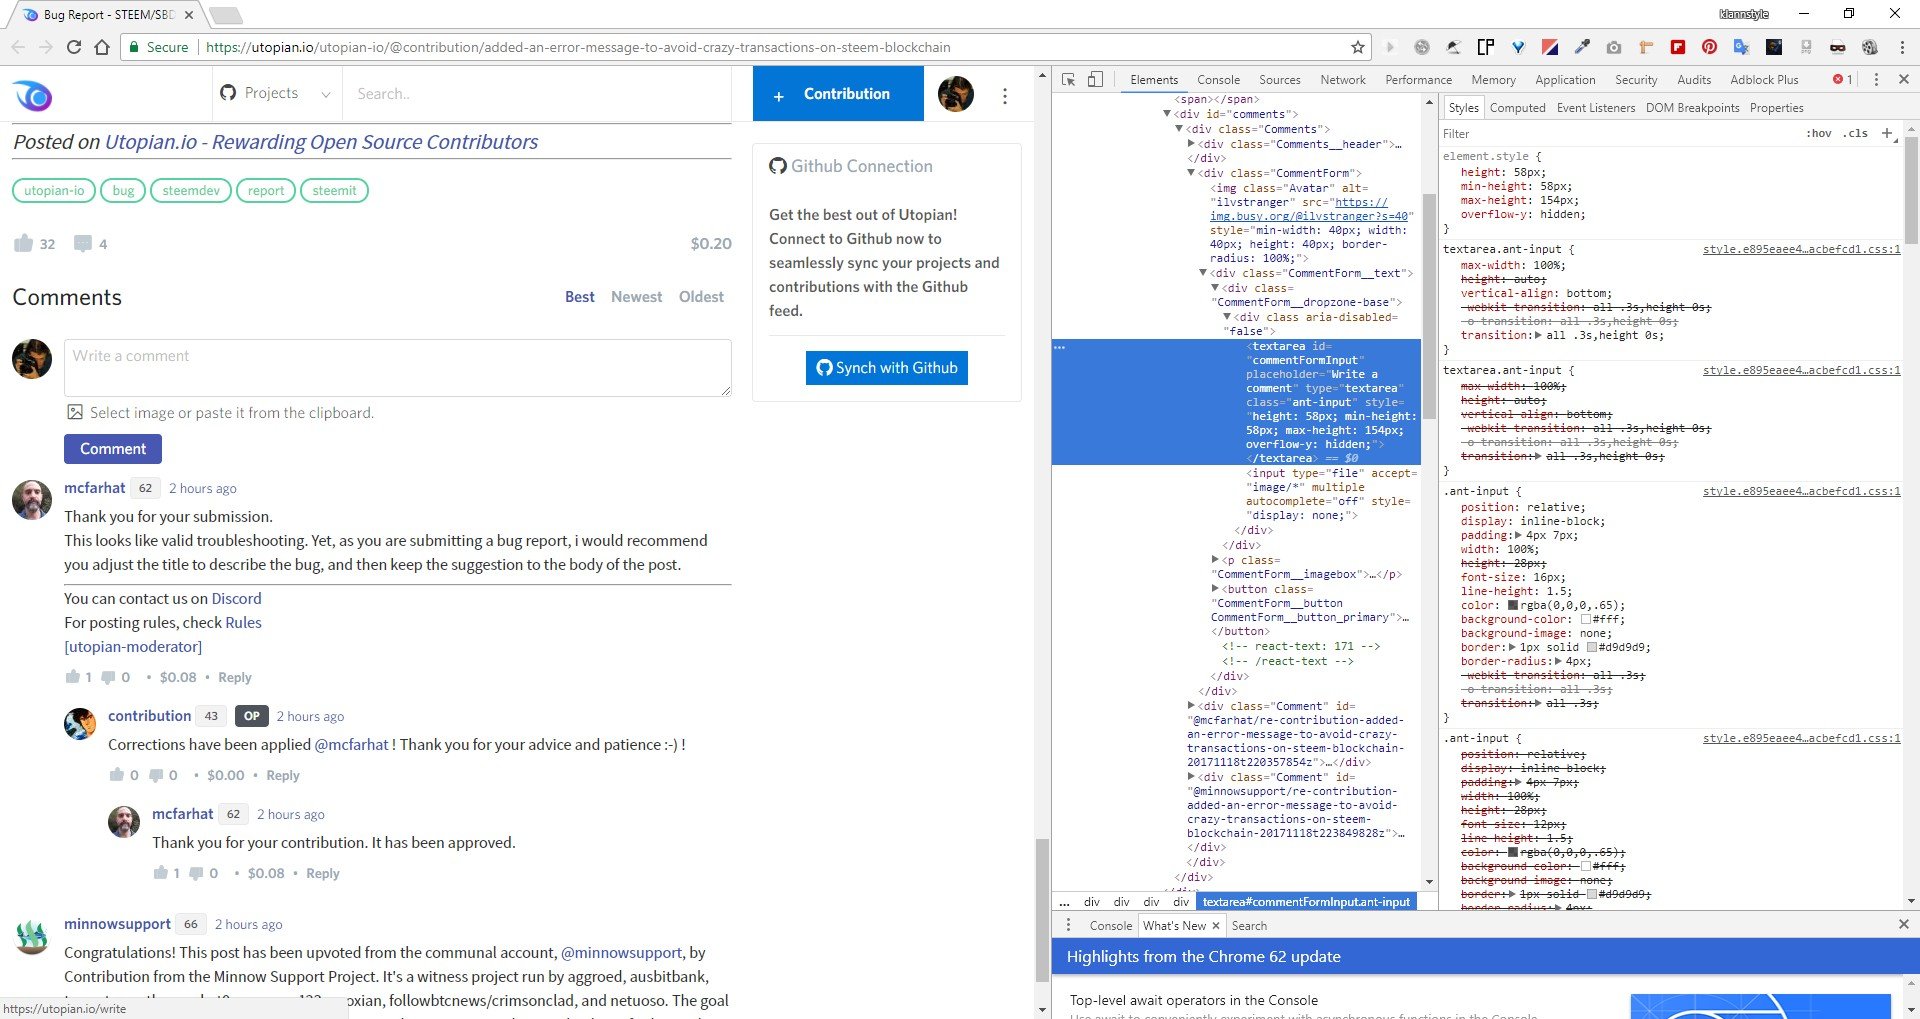1920x1019 pixels.
Task: Open the Discord link
Action: [x=236, y=598]
